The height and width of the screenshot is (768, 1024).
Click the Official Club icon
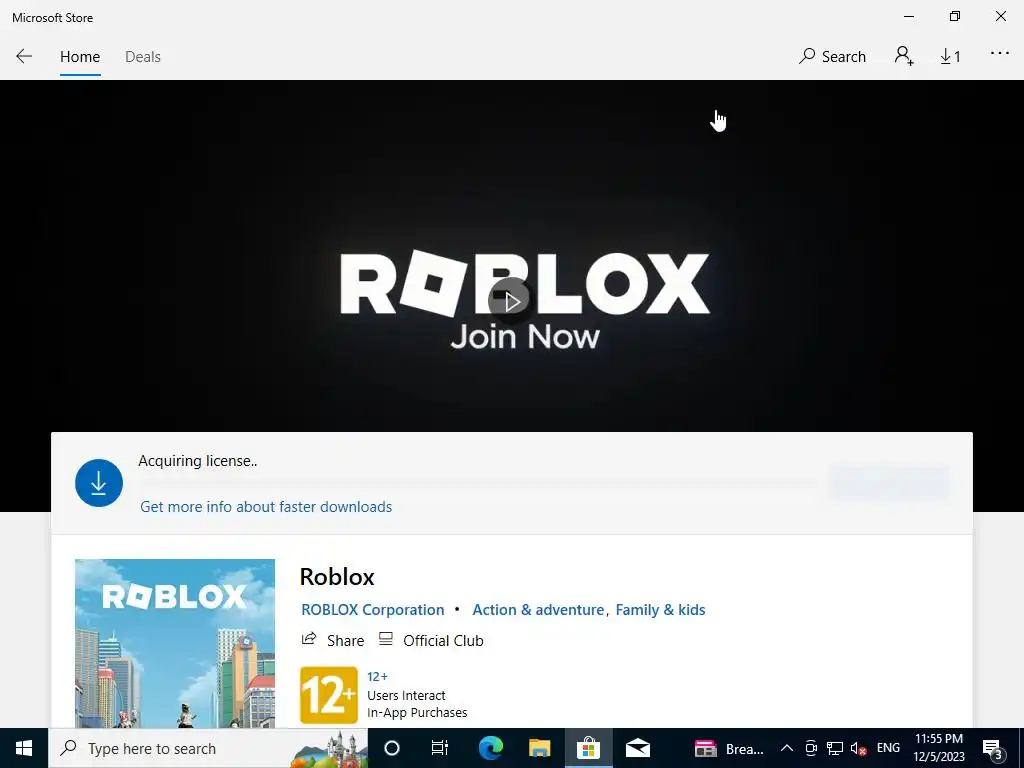tap(386, 639)
